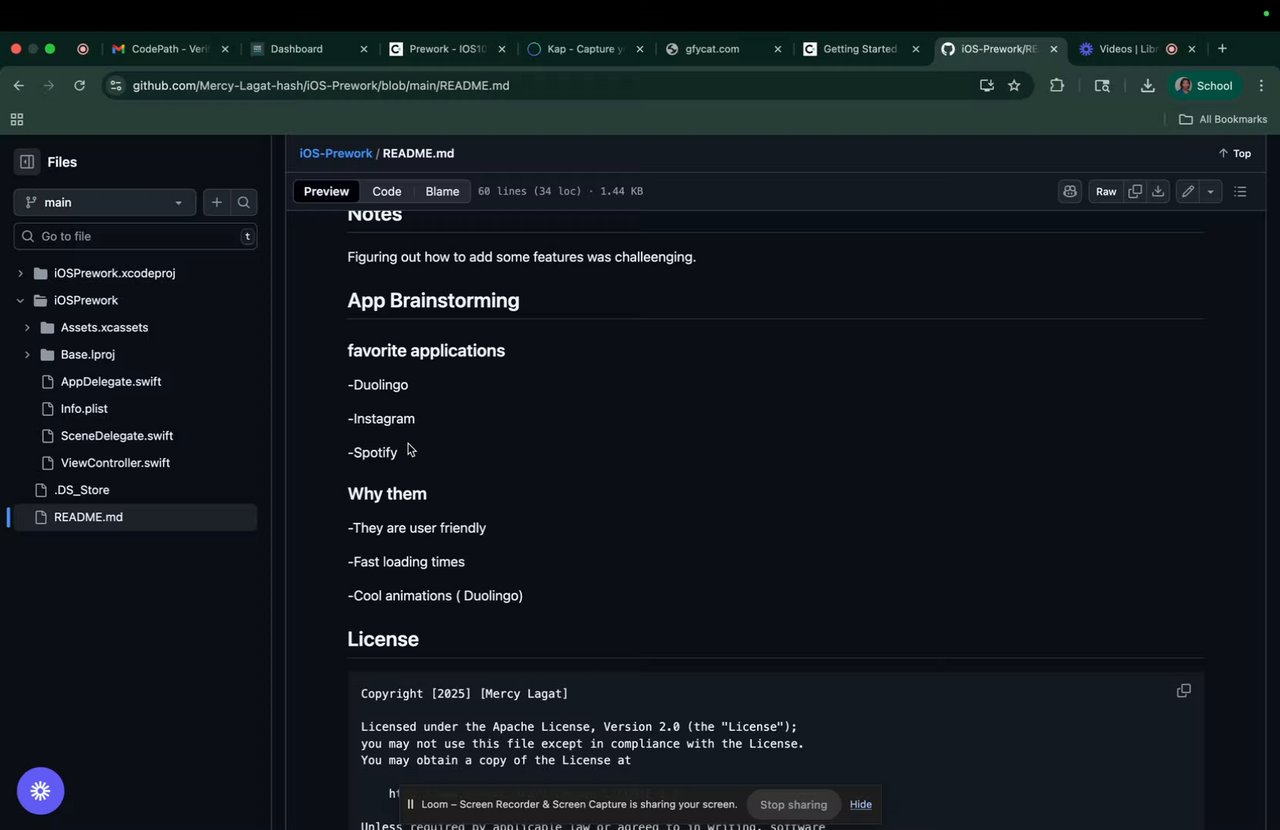Screen dimensions: 1280x830
Task: Click the search files magnifier icon
Action: tap(244, 202)
